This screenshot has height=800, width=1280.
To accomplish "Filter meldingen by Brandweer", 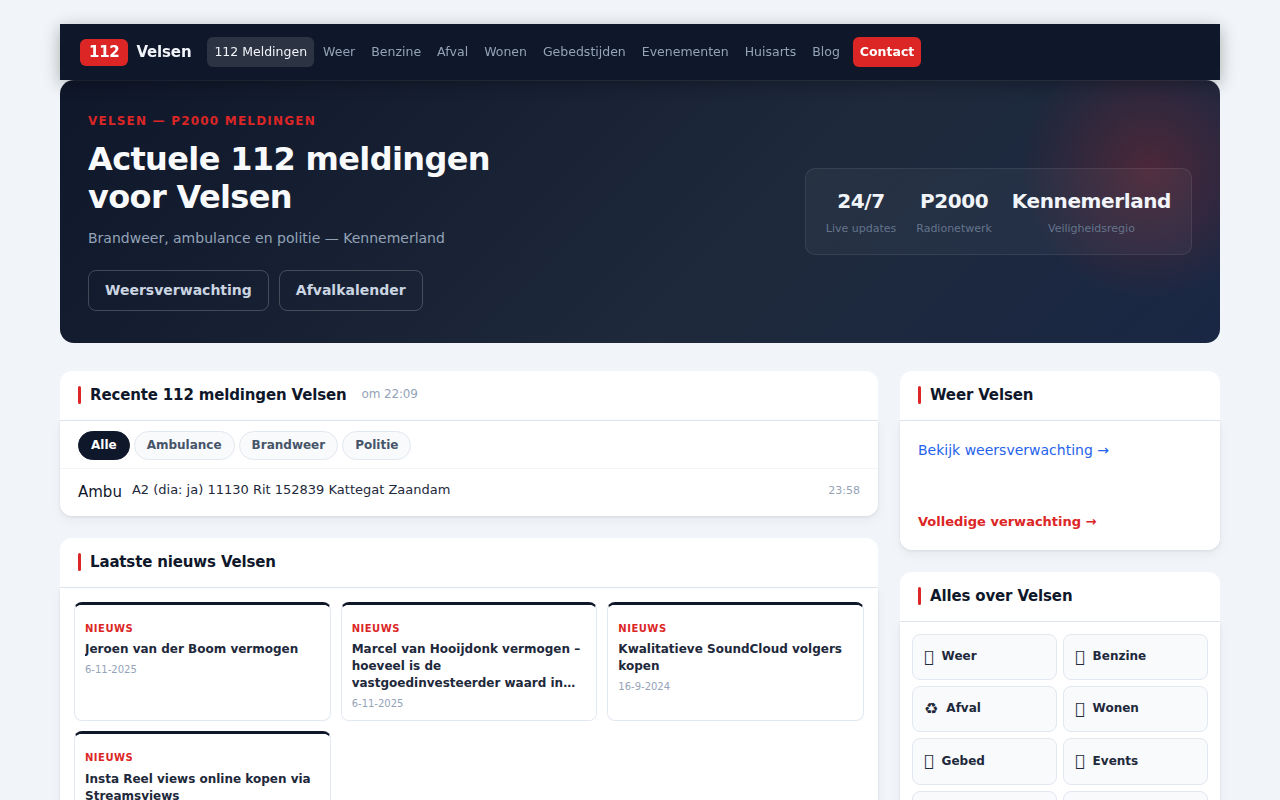I will click(288, 445).
